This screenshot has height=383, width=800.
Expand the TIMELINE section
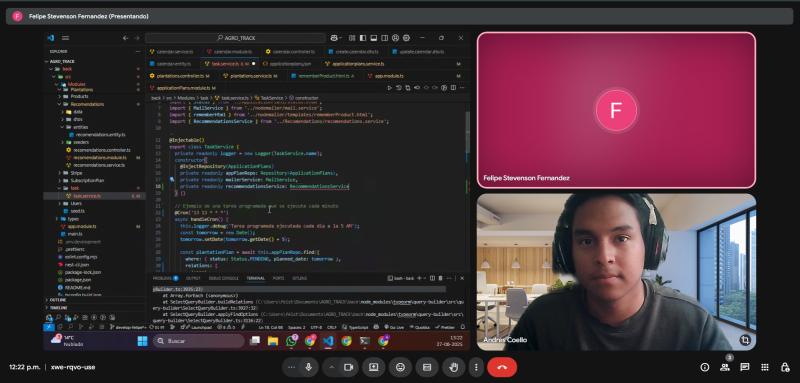point(57,308)
